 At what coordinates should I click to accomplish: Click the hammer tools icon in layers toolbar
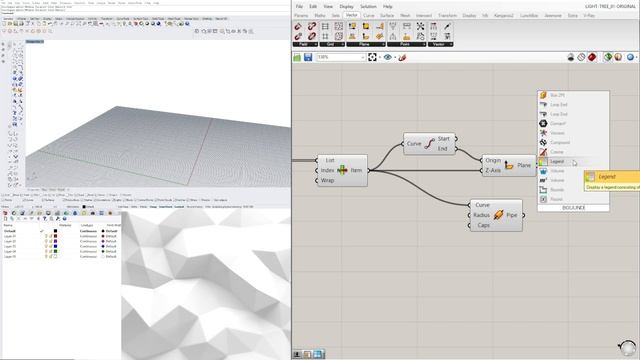pos(58,219)
